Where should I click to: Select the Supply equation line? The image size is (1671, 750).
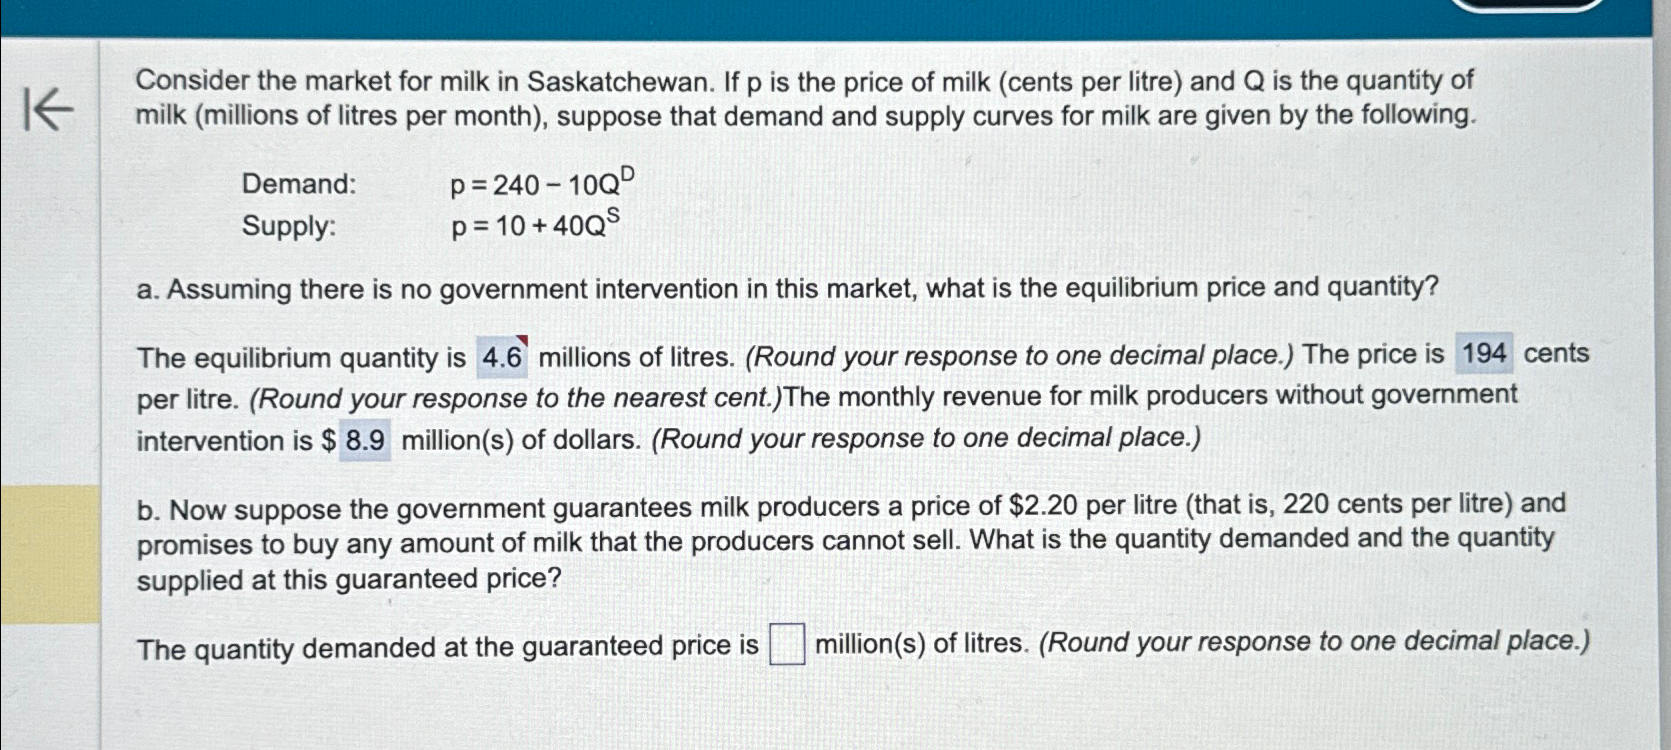(x=430, y=226)
